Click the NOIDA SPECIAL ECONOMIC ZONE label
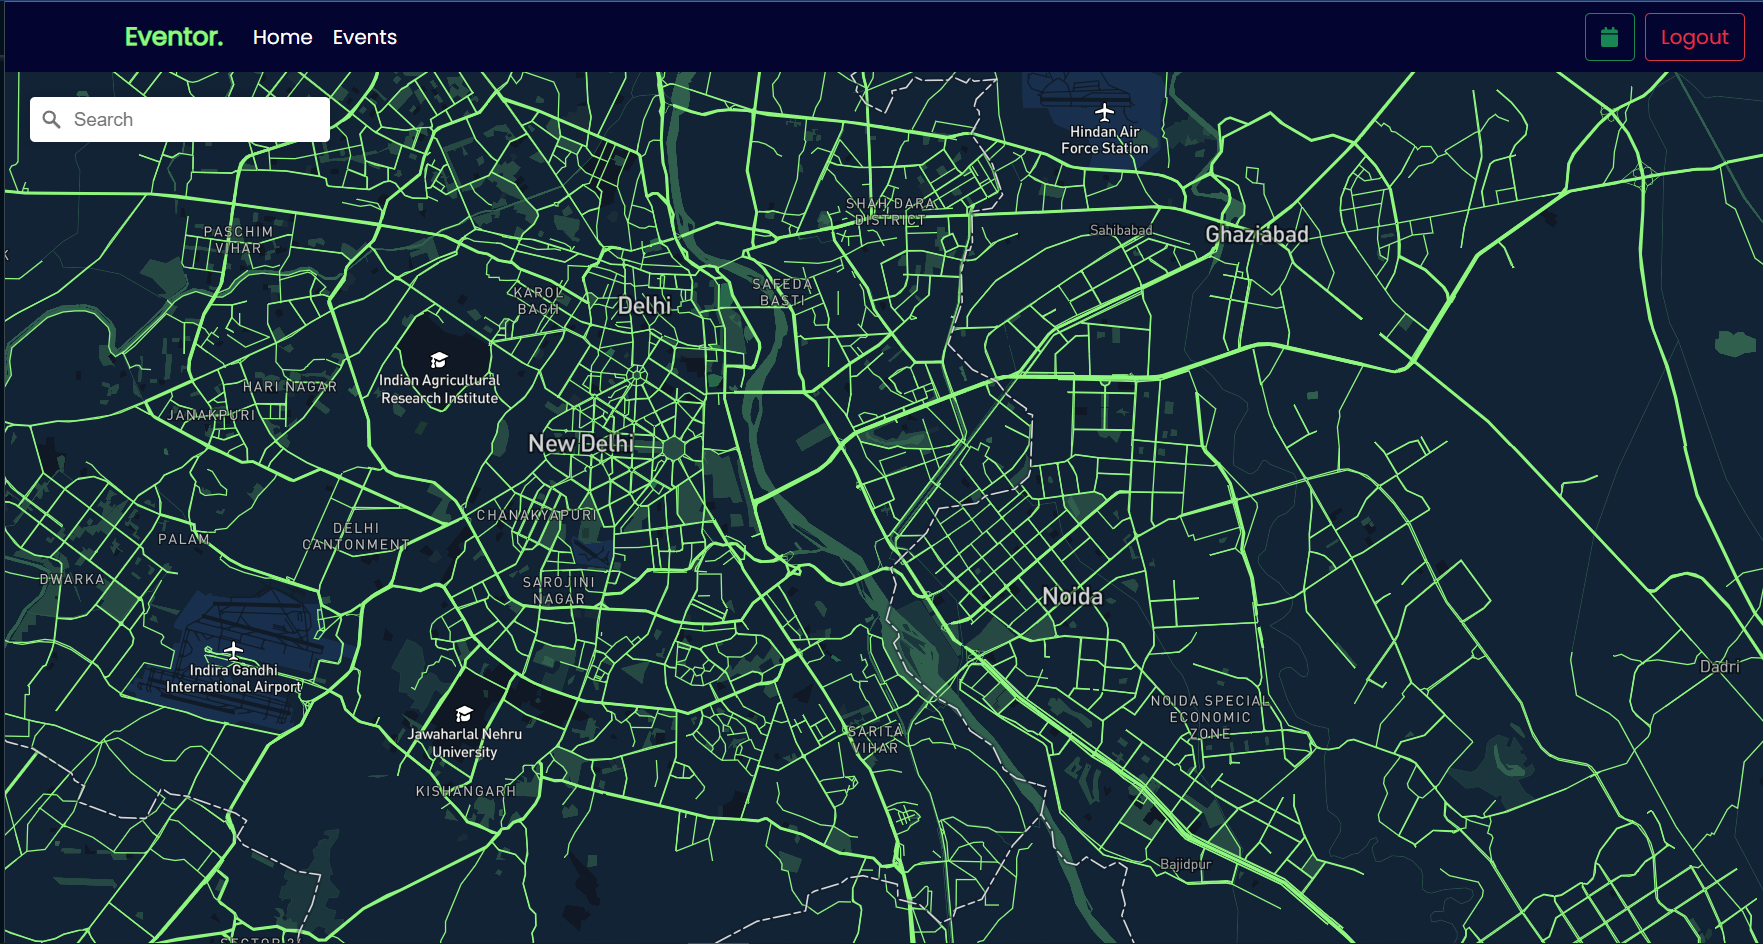1763x944 pixels. [x=1210, y=717]
